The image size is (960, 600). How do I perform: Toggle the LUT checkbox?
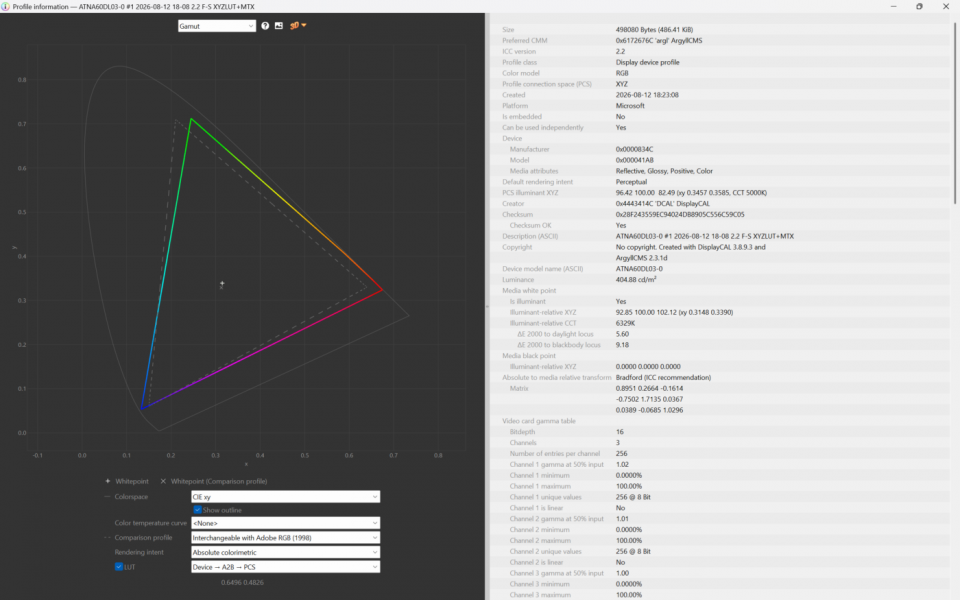119,566
